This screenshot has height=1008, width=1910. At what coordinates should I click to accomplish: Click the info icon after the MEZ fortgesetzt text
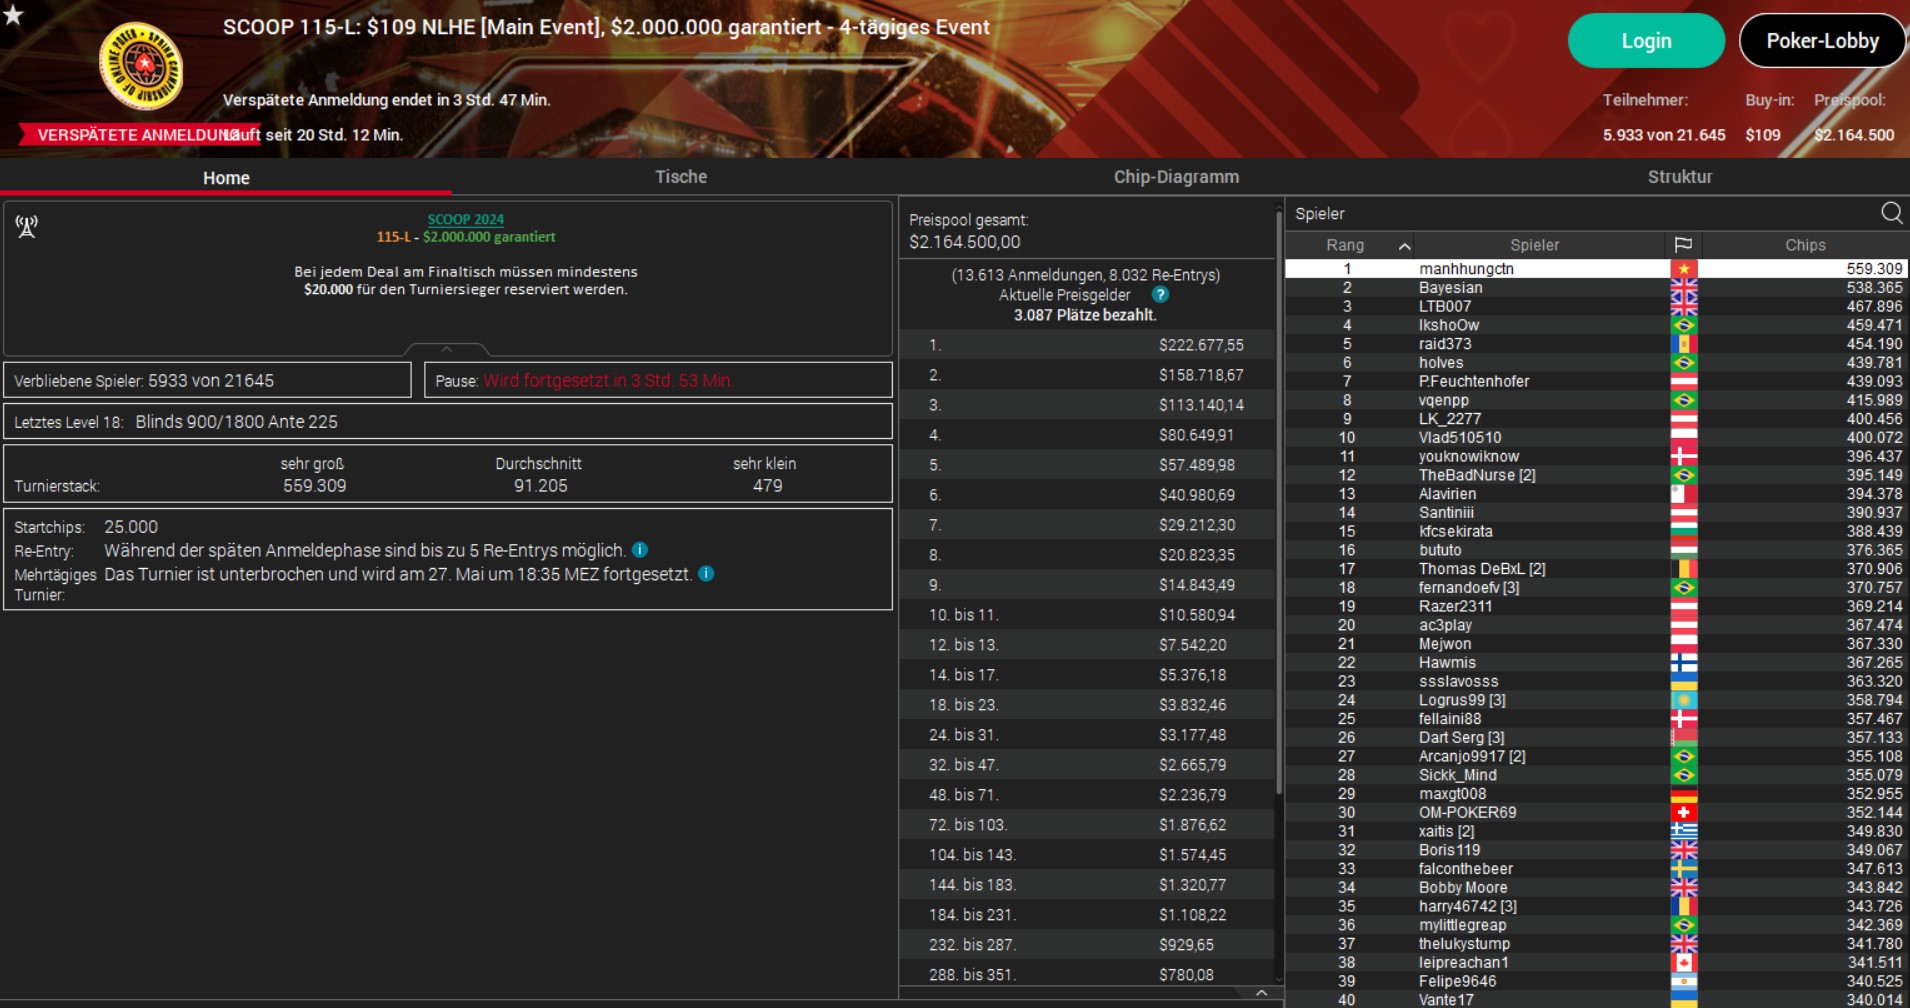[706, 574]
